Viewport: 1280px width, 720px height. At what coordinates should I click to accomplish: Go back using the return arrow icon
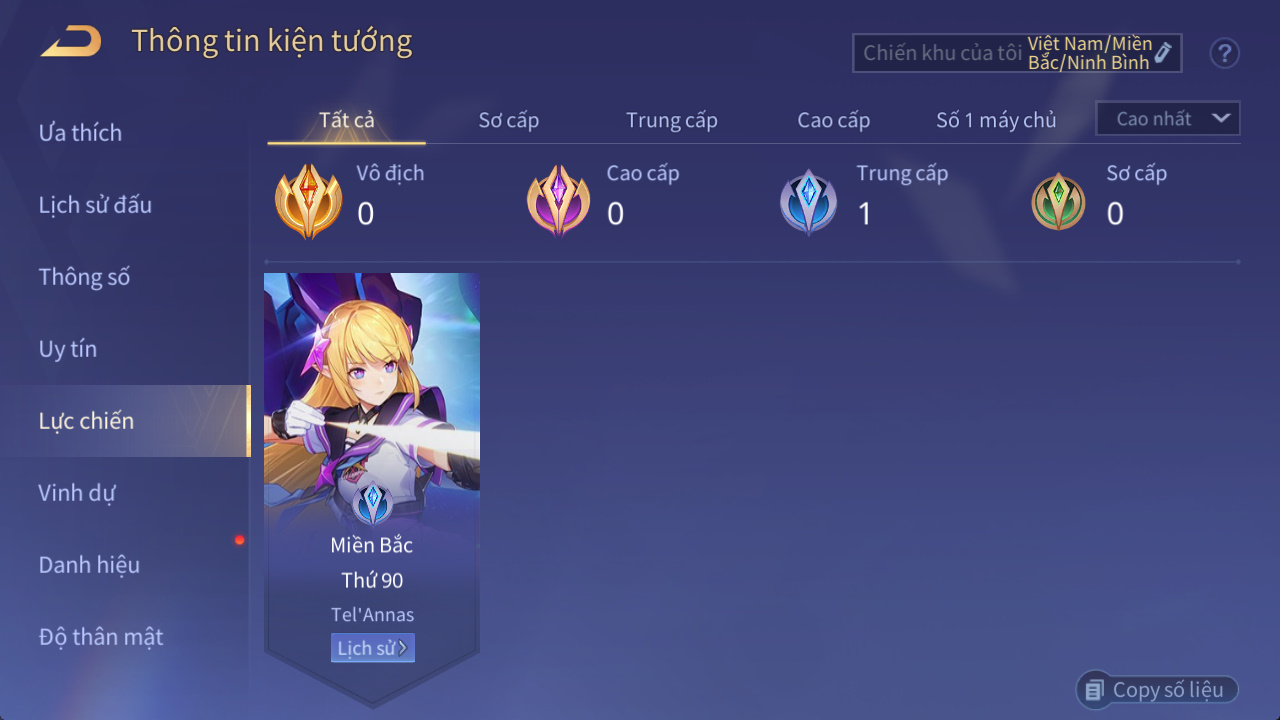pyautogui.click(x=71, y=42)
